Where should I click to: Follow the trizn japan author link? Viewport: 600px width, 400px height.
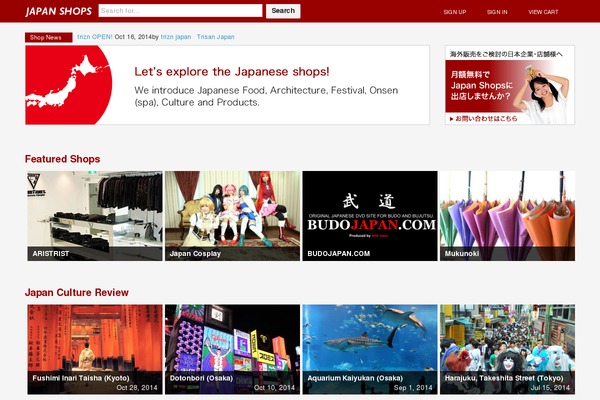[176, 37]
